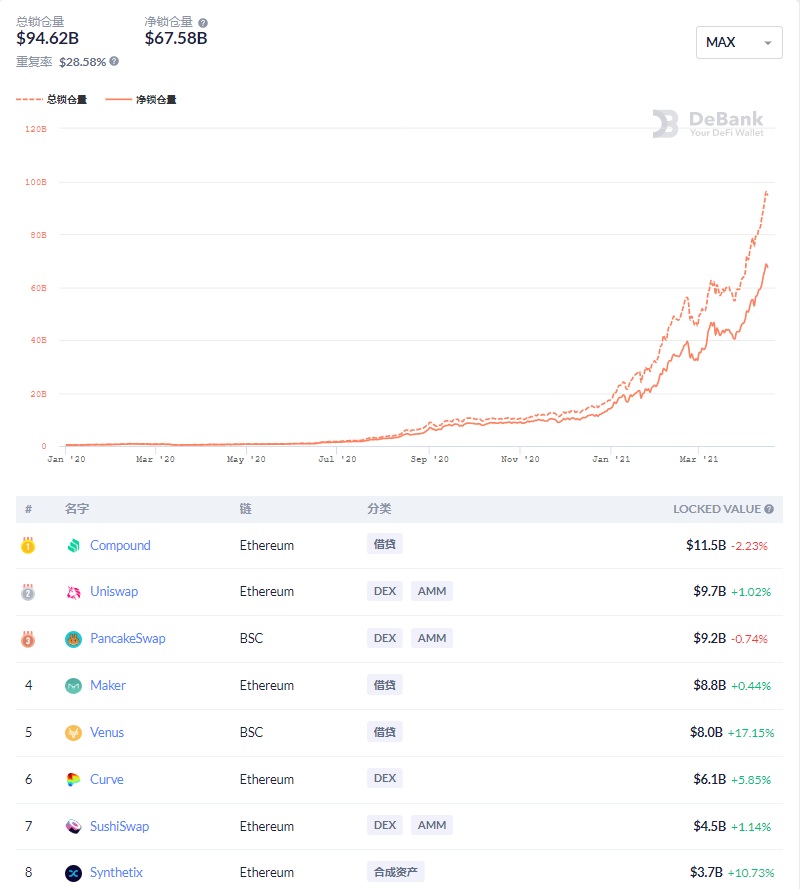Click the Compound logo icon
800x889 pixels.
click(x=73, y=545)
